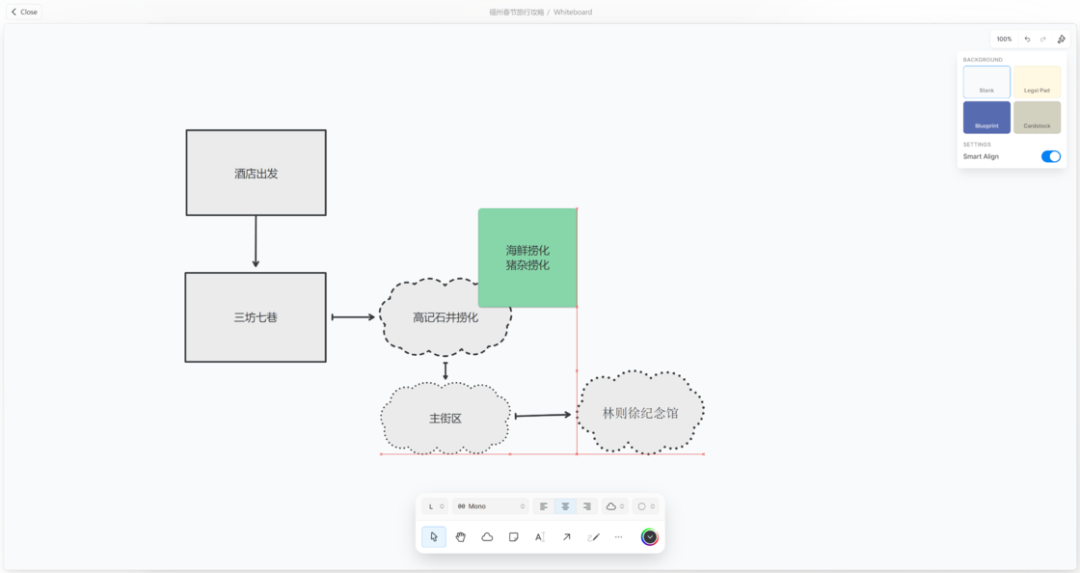This screenshot has width=1080, height=573.
Task: Select the 三坊七巷 rectangle
Action: pyautogui.click(x=255, y=317)
